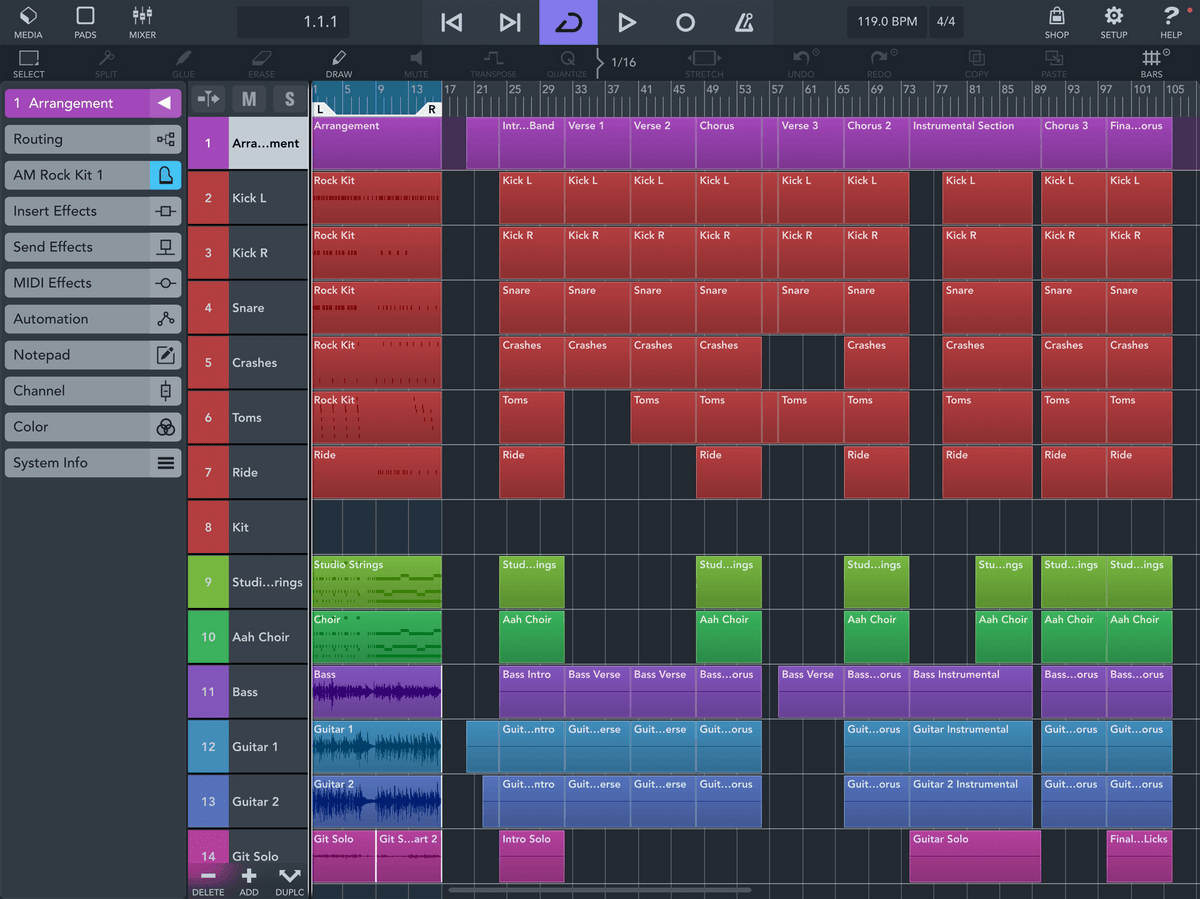This screenshot has width=1200, height=899.
Task: Open the Notepad panel
Action: click(x=92, y=355)
